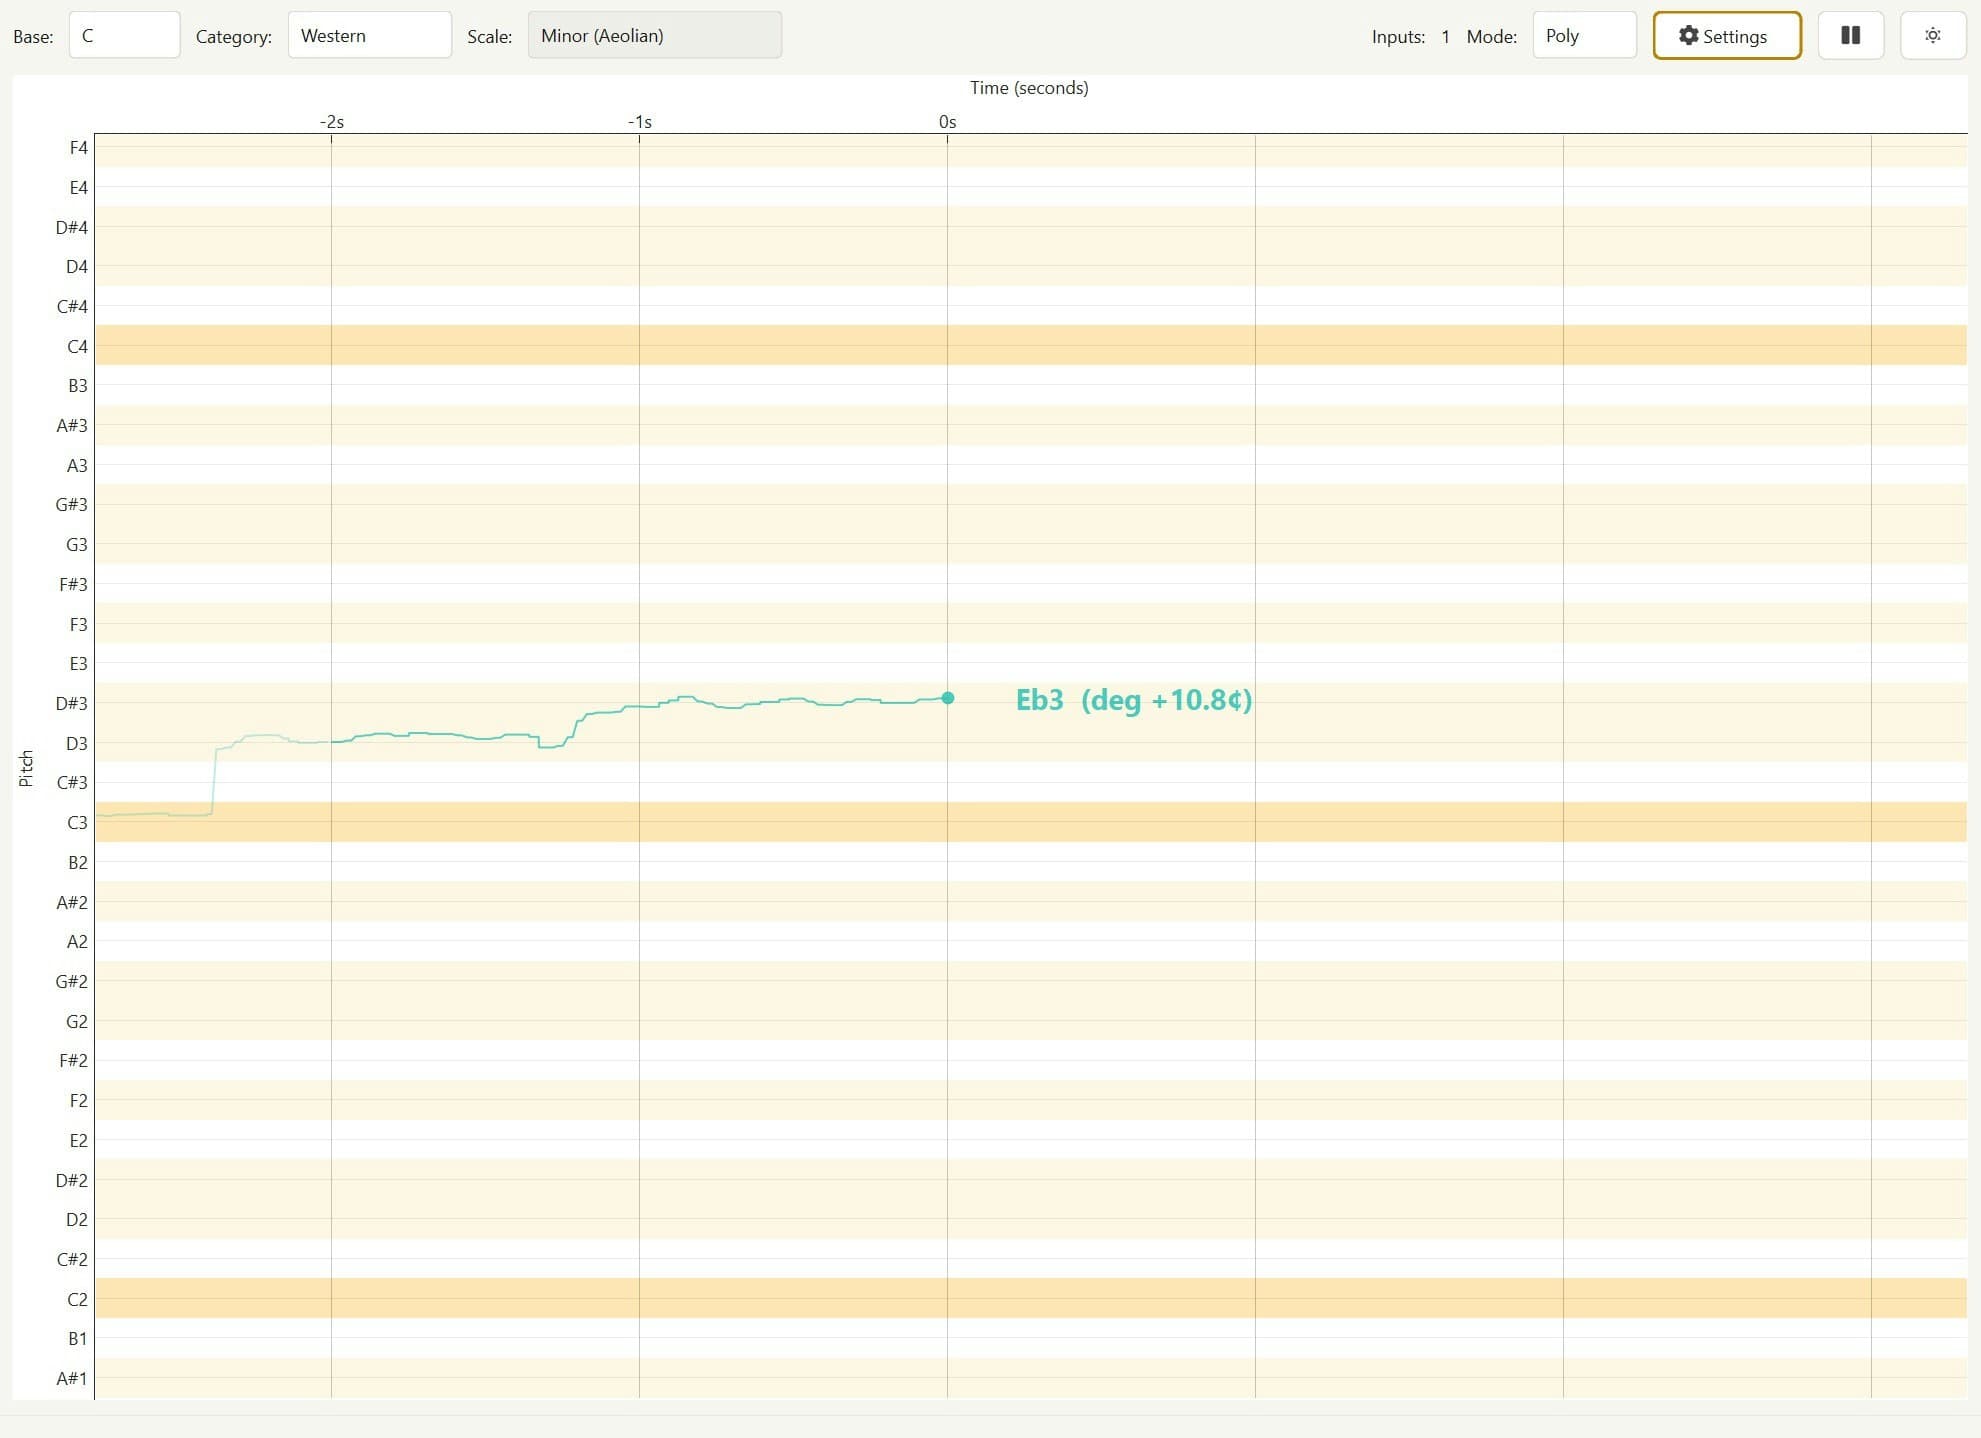Screen dimensions: 1981x1438
Task: Click the current pitch dot on the trace
Action: point(946,698)
